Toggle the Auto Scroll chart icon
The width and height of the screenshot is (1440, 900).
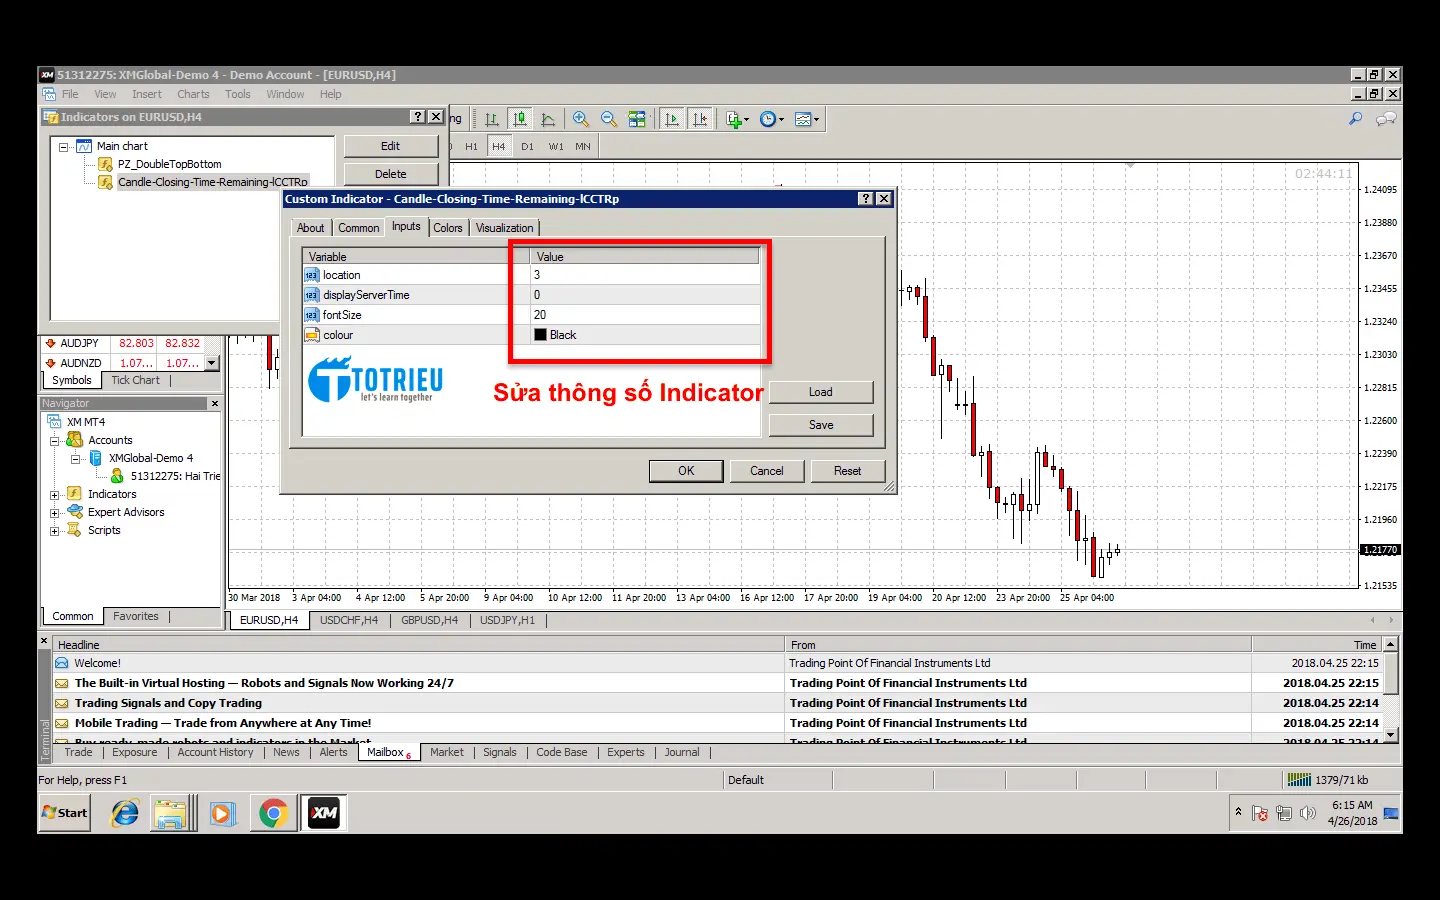pos(672,119)
